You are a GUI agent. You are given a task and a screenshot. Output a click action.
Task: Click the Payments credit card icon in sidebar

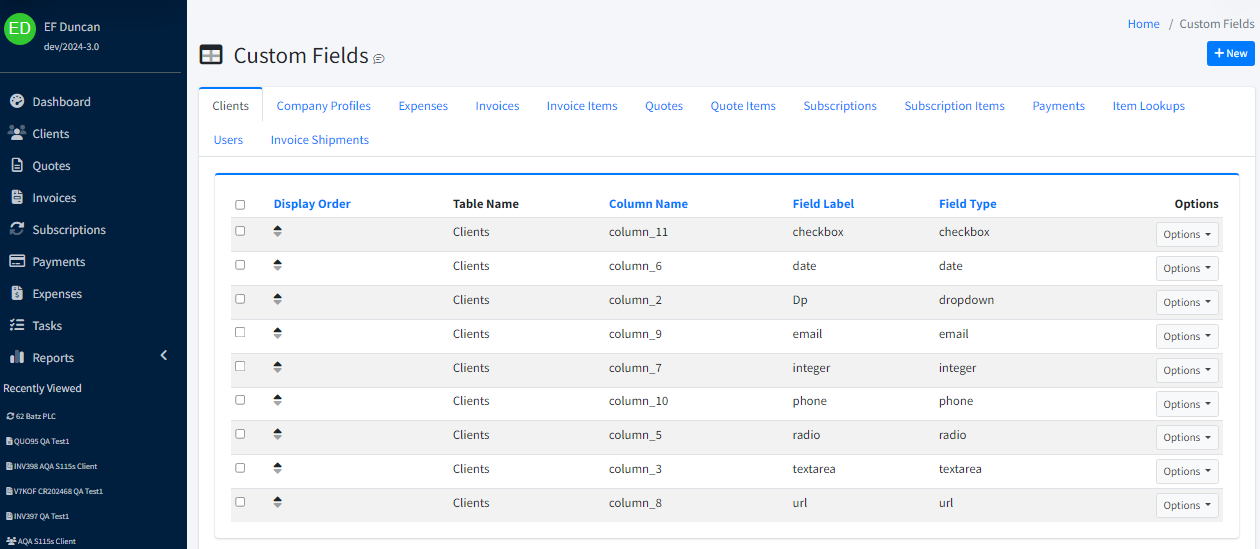click(16, 261)
